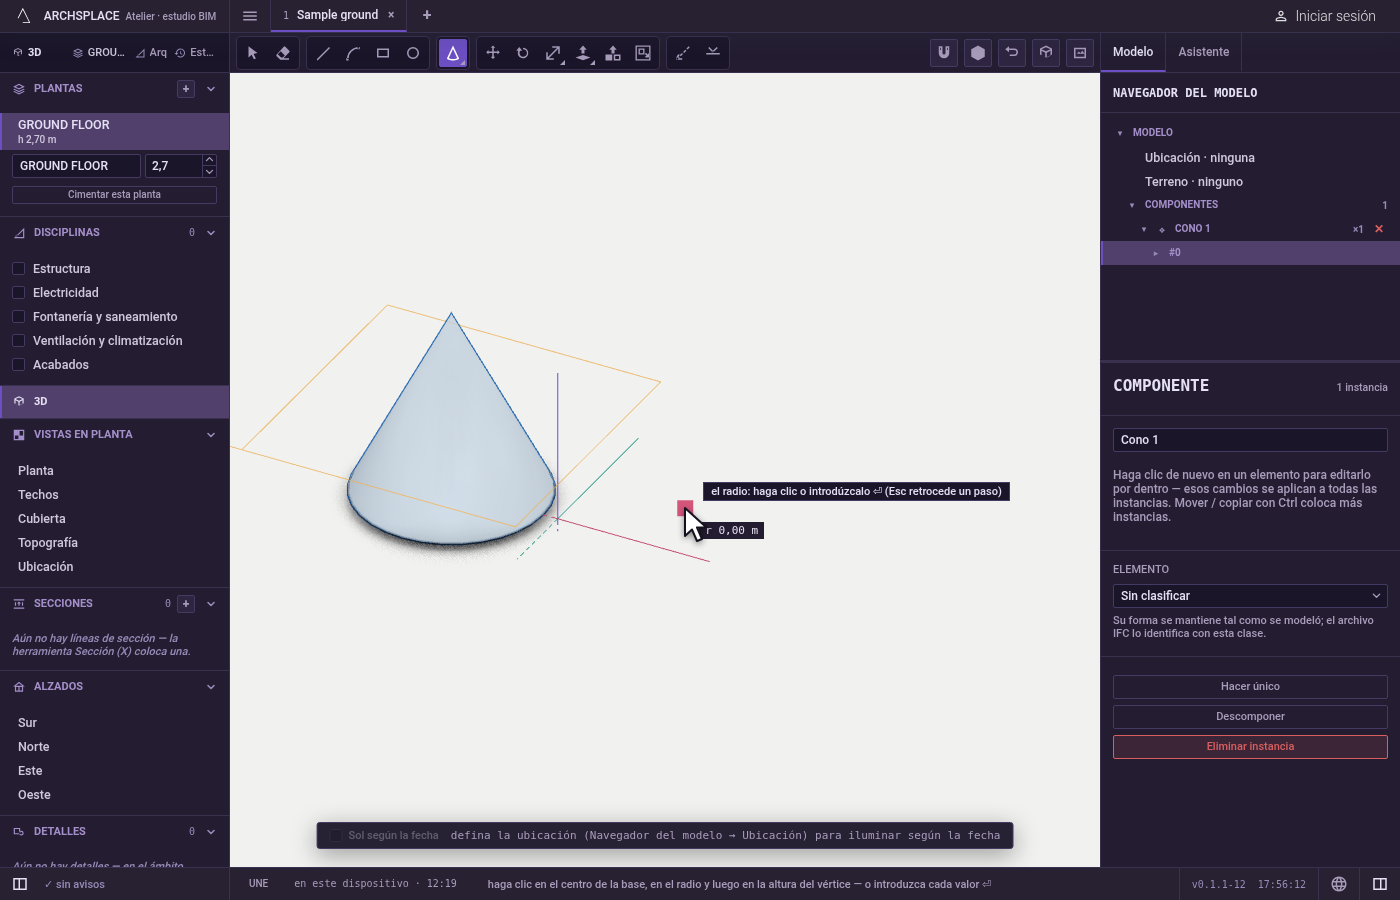
Task: Select the Circle drawing tool
Action: tap(413, 53)
